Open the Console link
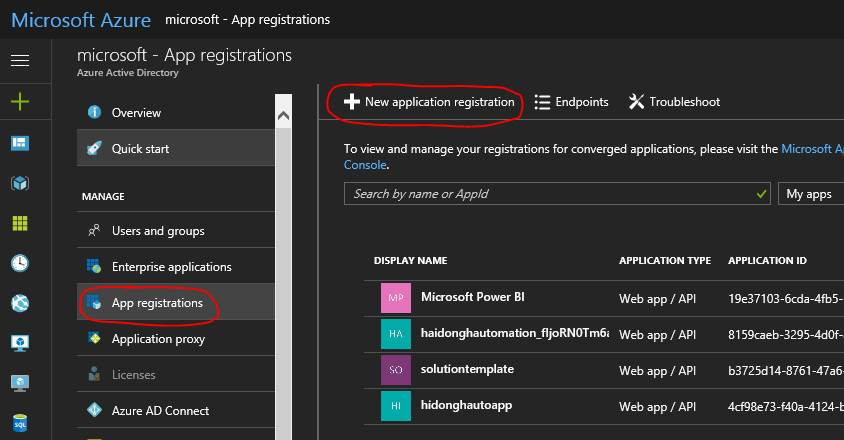Screen dimensions: 844x440 pyautogui.click(x=365, y=165)
